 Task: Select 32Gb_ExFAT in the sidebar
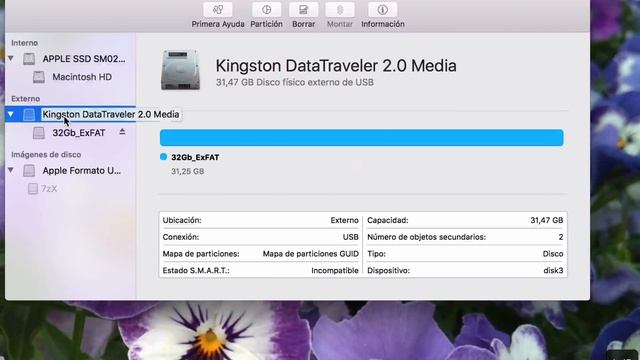click(79, 133)
